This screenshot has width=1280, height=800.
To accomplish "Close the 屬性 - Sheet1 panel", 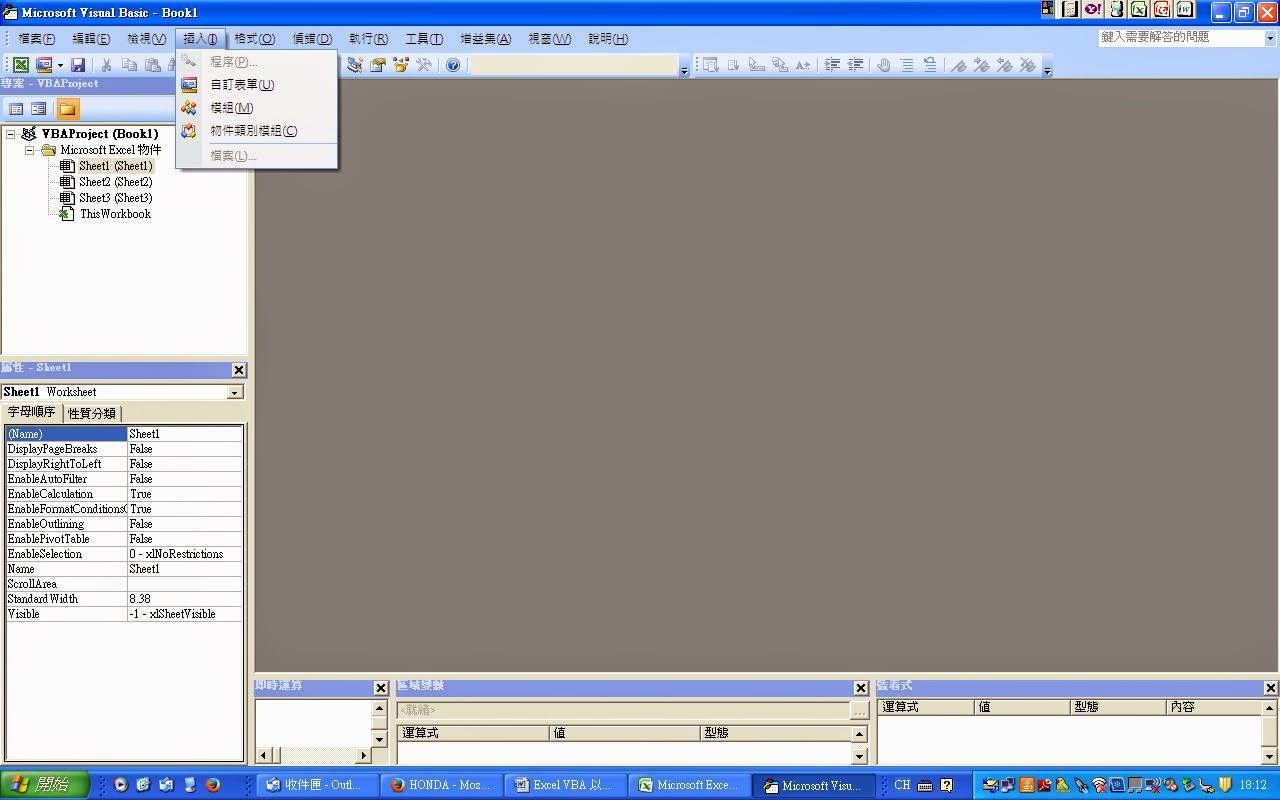I will pyautogui.click(x=238, y=370).
